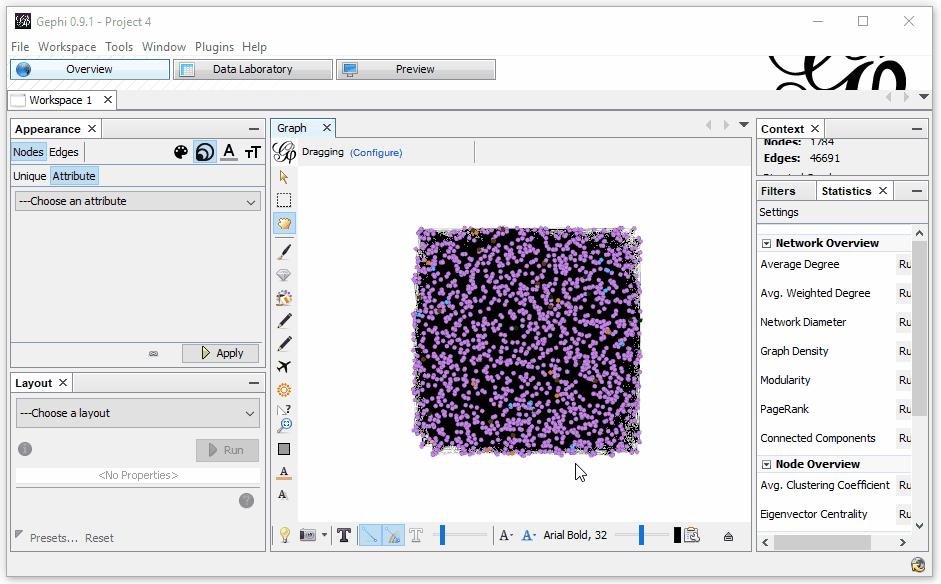Toggle show edges button

pyautogui.click(x=370, y=535)
